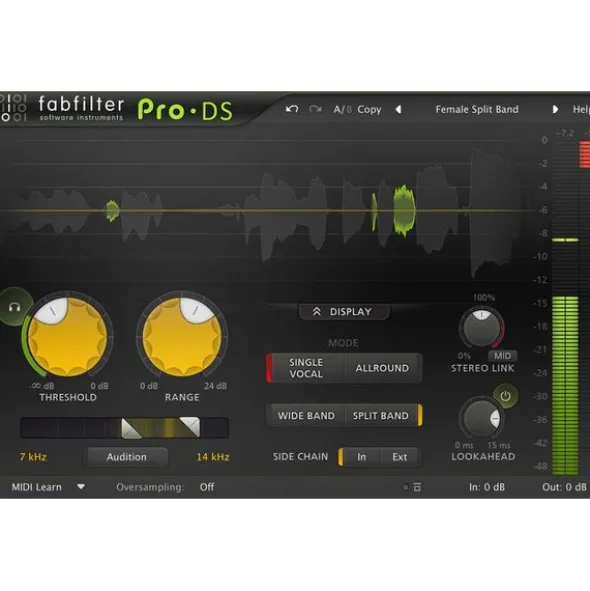Image resolution: width=590 pixels, height=591 pixels.
Task: Click the 7 kHz low frequency handle
Action: (x=130, y=429)
